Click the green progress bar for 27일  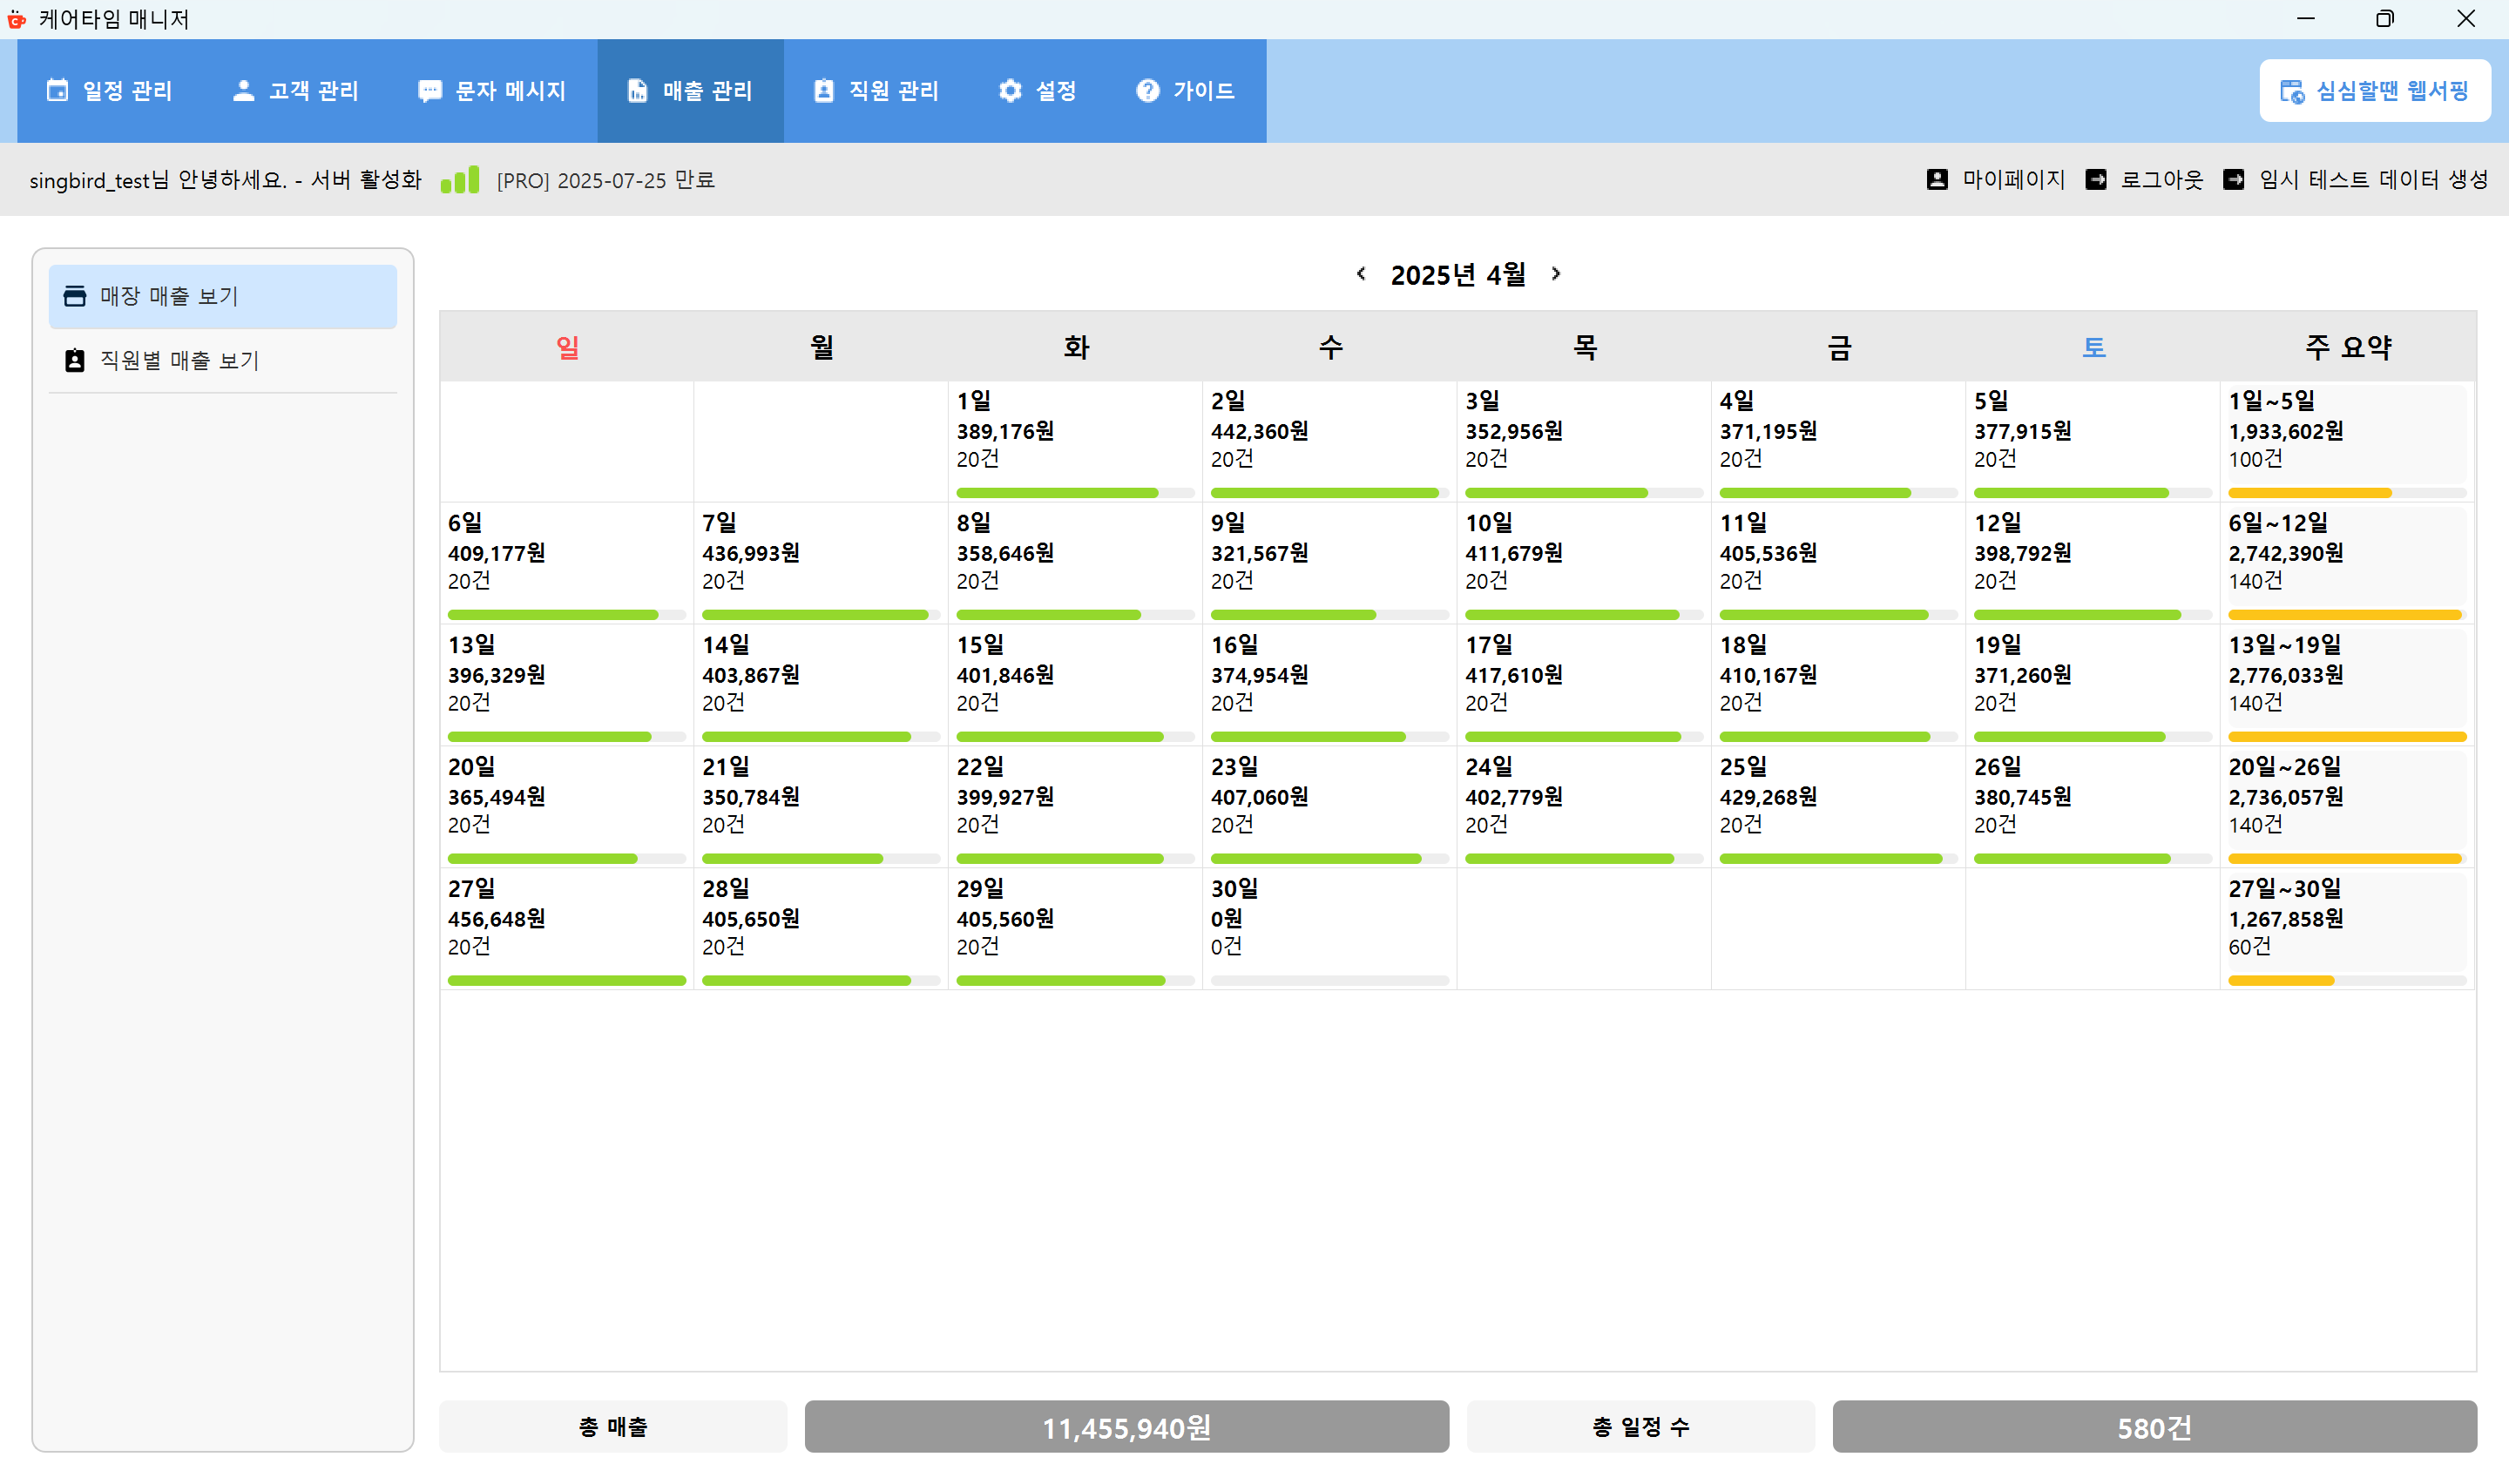(x=566, y=980)
